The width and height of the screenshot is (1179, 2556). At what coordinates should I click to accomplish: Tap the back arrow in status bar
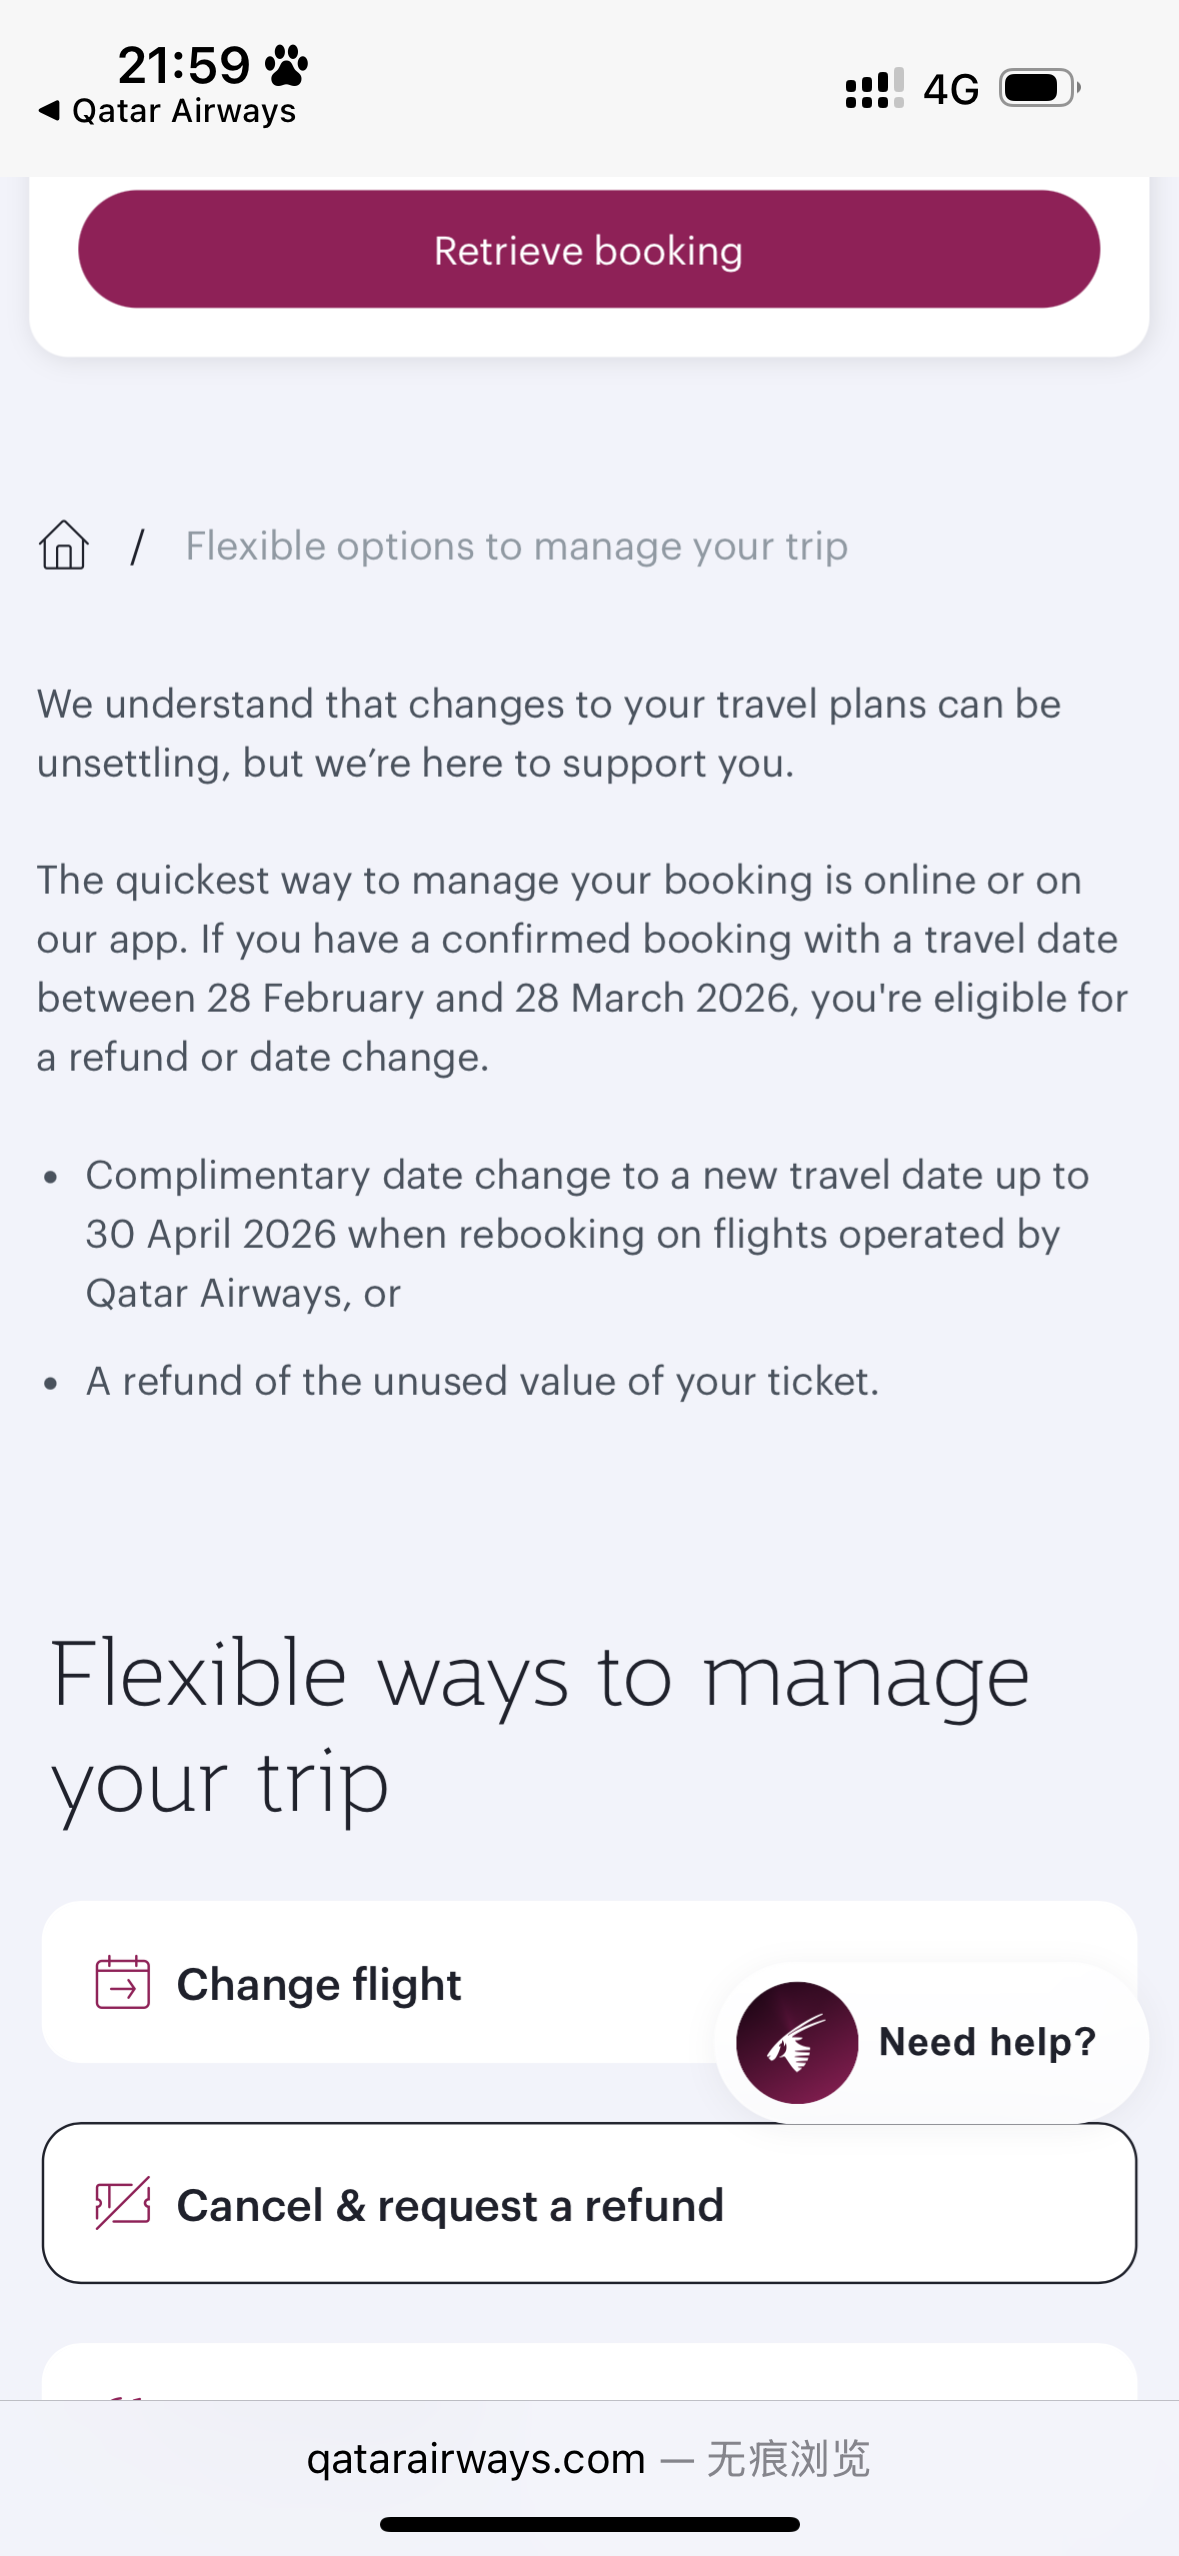(48, 110)
